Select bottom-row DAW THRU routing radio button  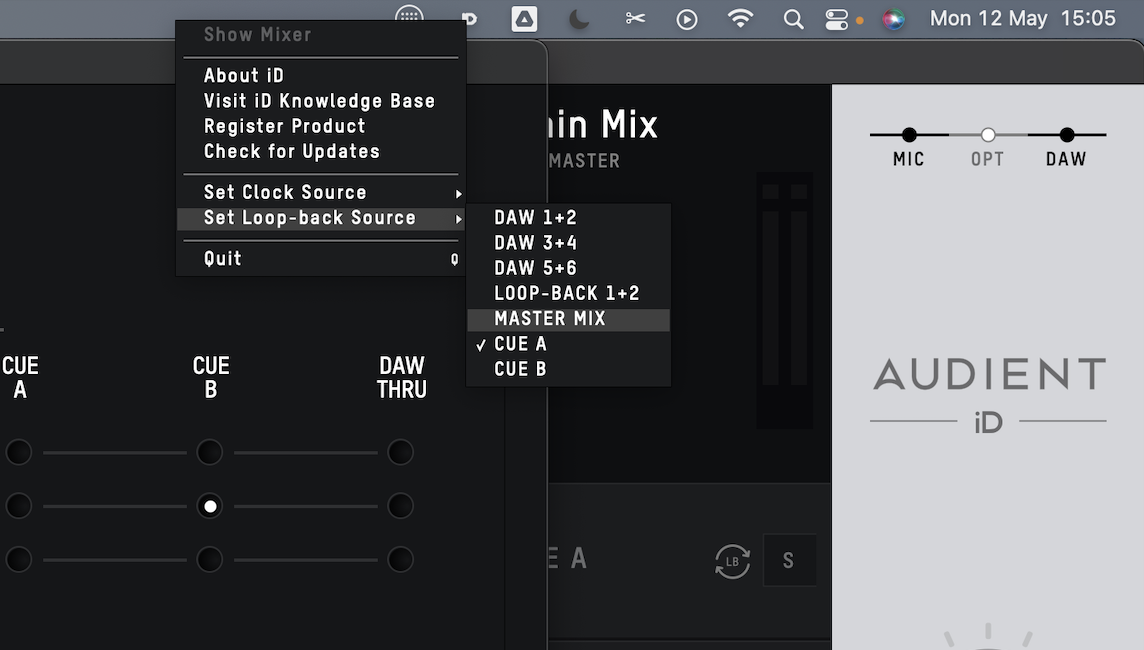tap(401, 560)
